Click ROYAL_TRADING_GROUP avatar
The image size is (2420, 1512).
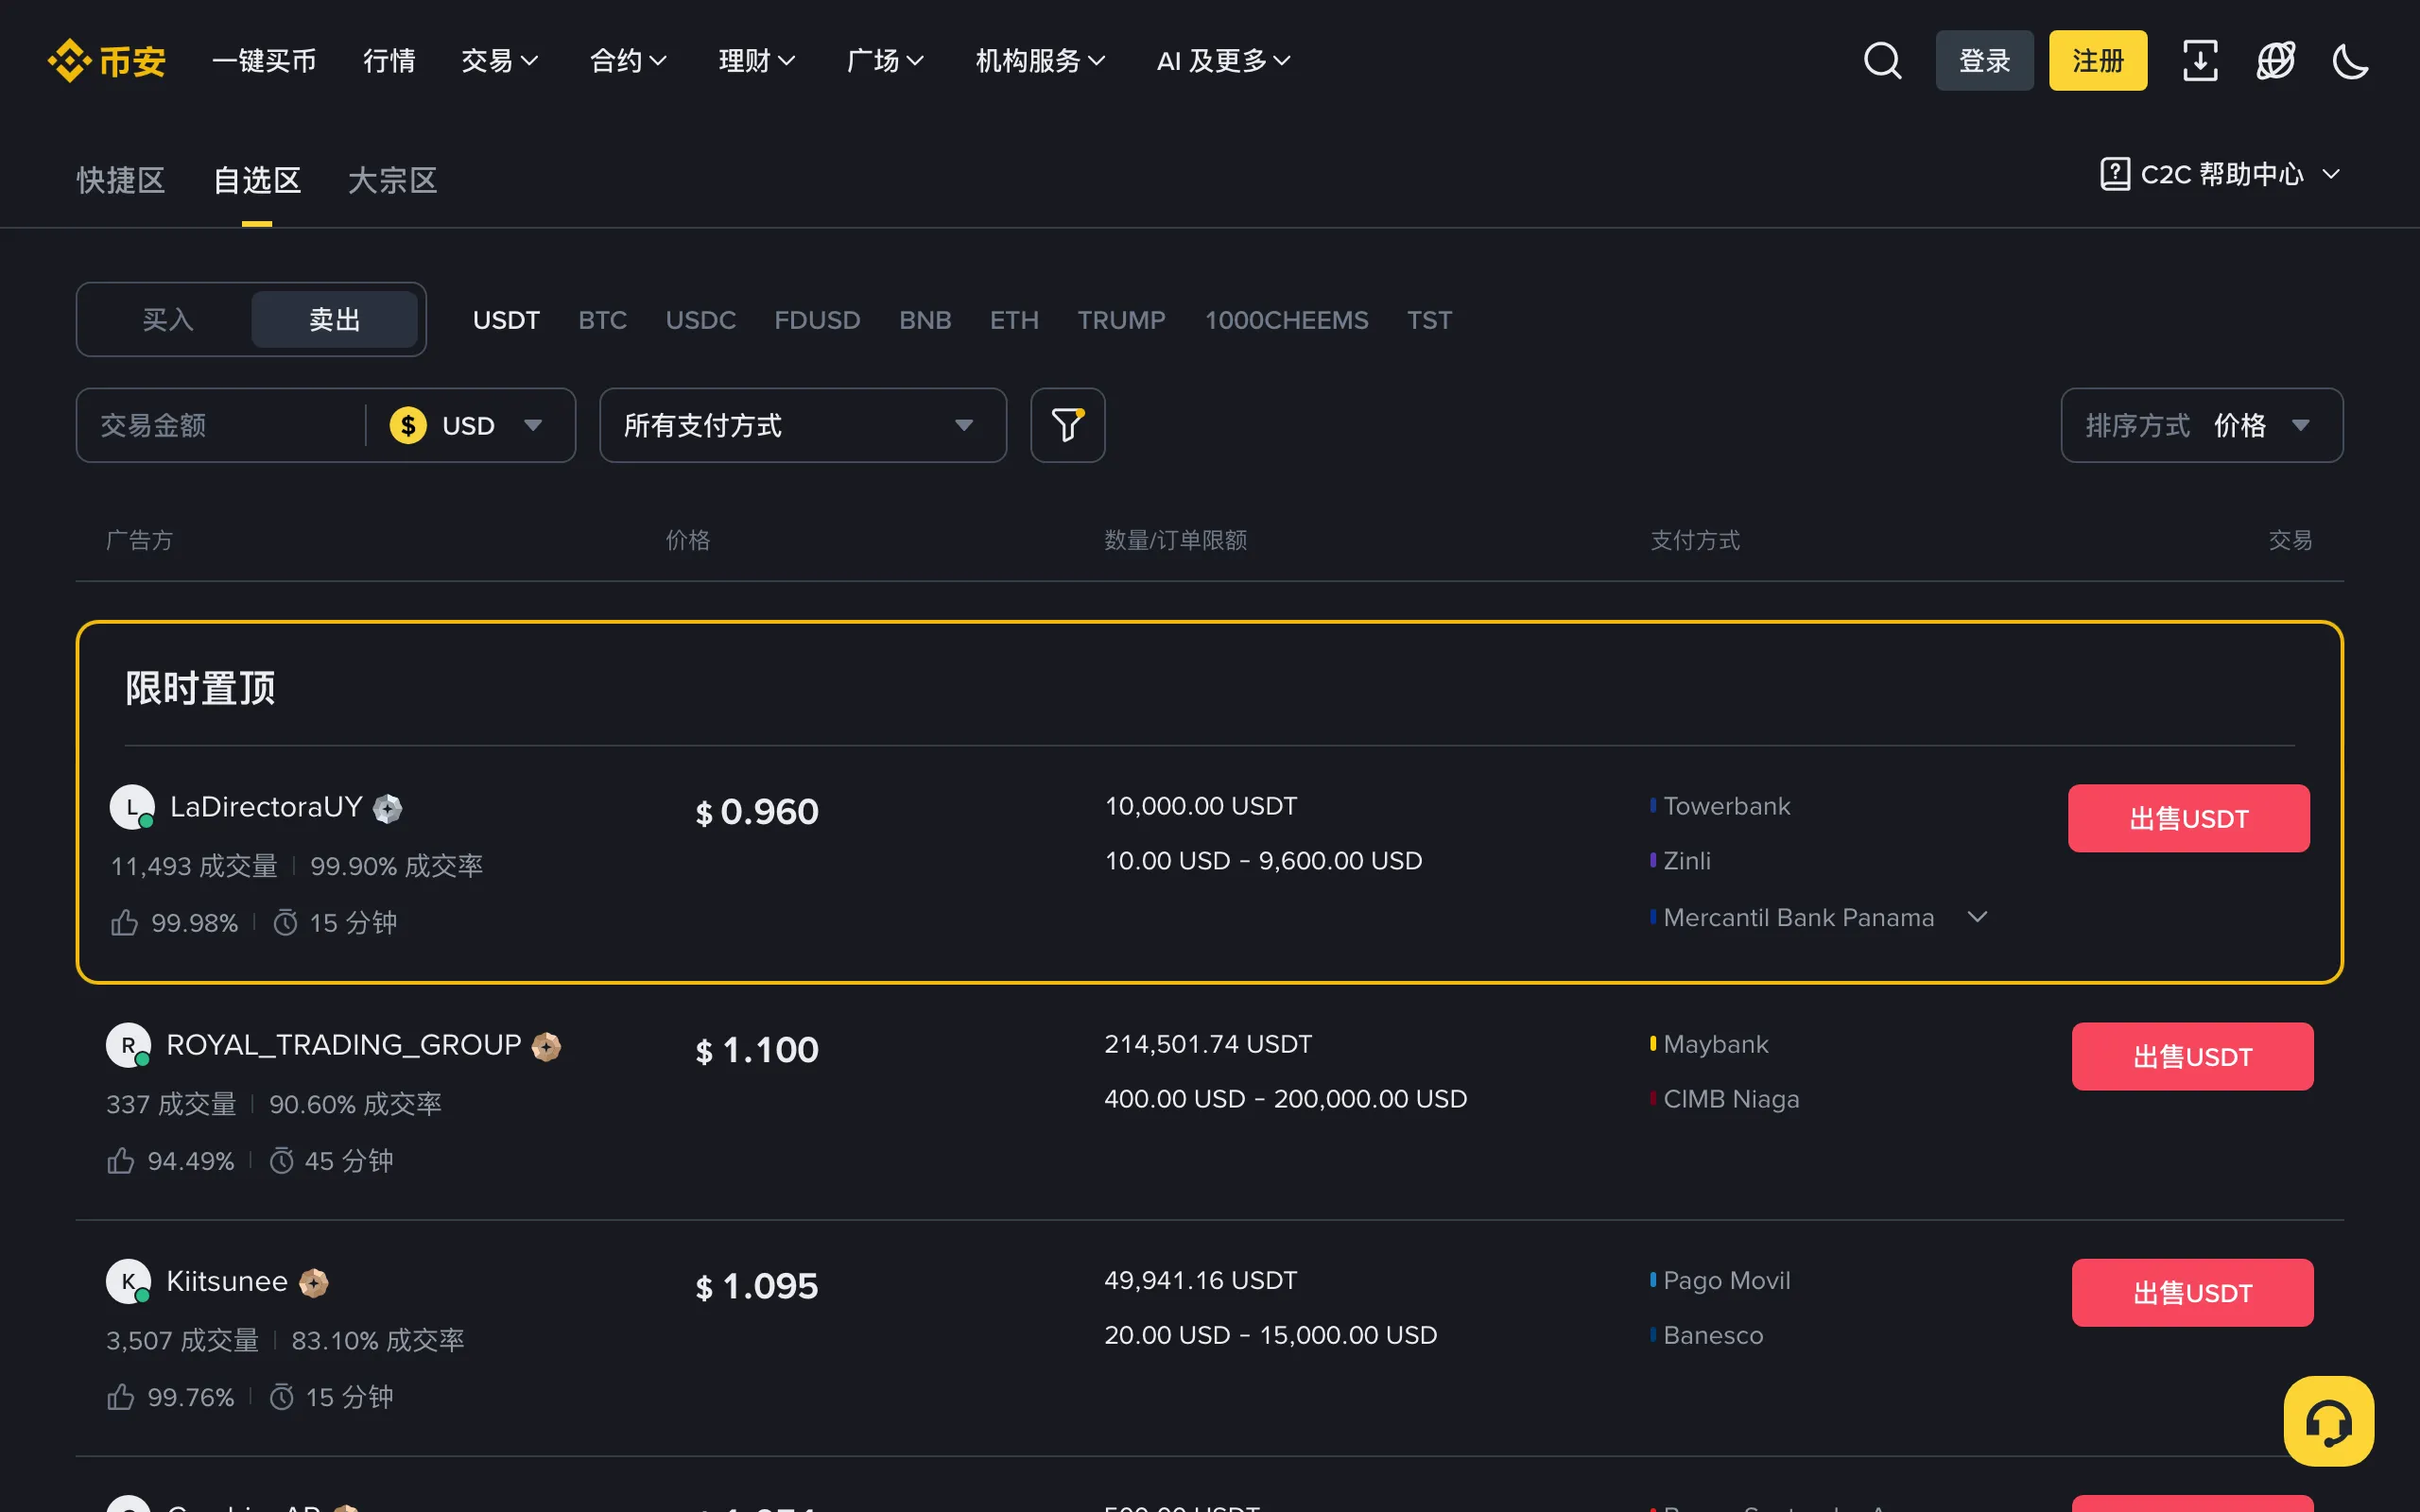(x=128, y=1045)
